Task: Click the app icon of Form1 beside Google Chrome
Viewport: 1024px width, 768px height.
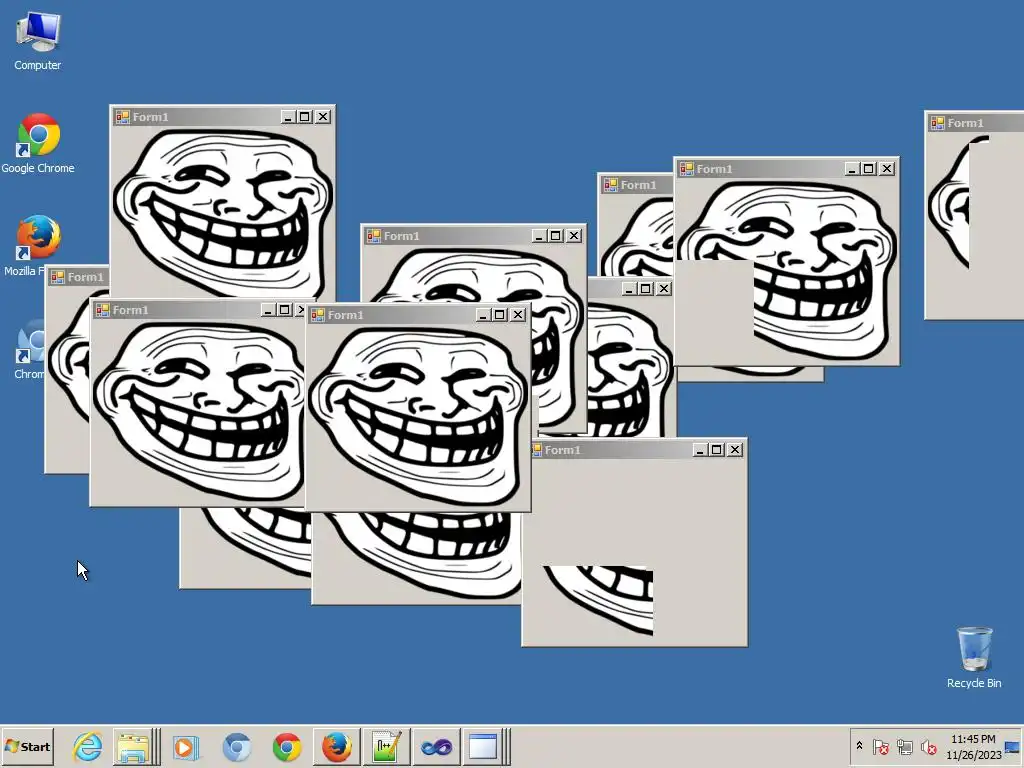Action: [x=122, y=117]
